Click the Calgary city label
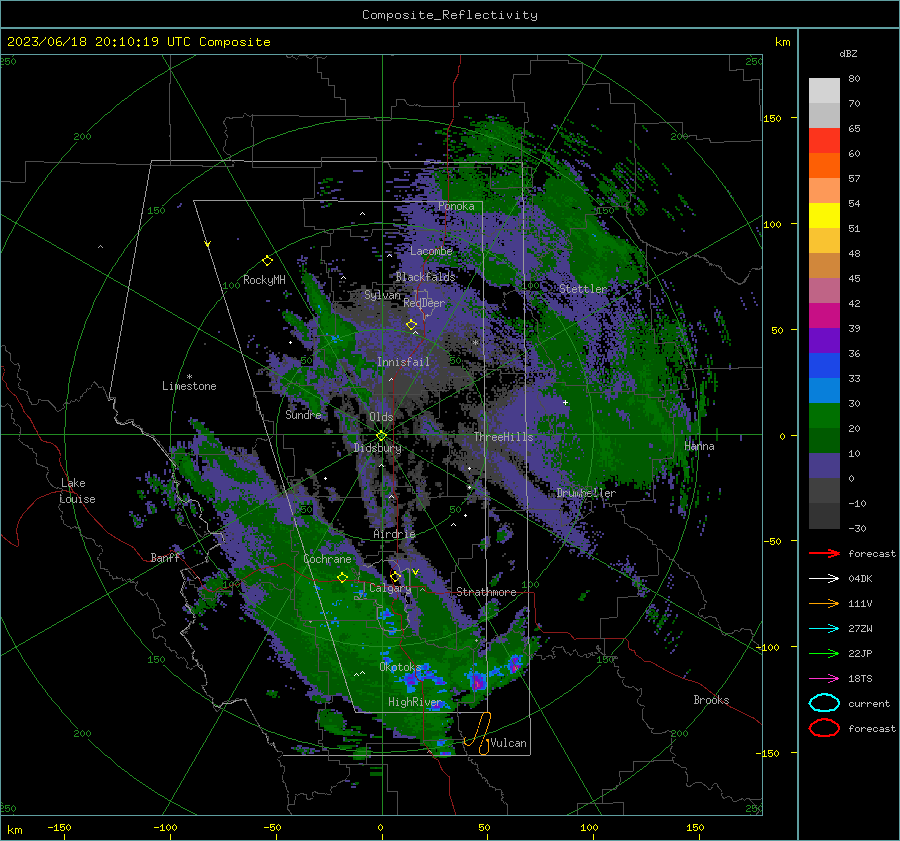900x841 pixels. (390, 588)
